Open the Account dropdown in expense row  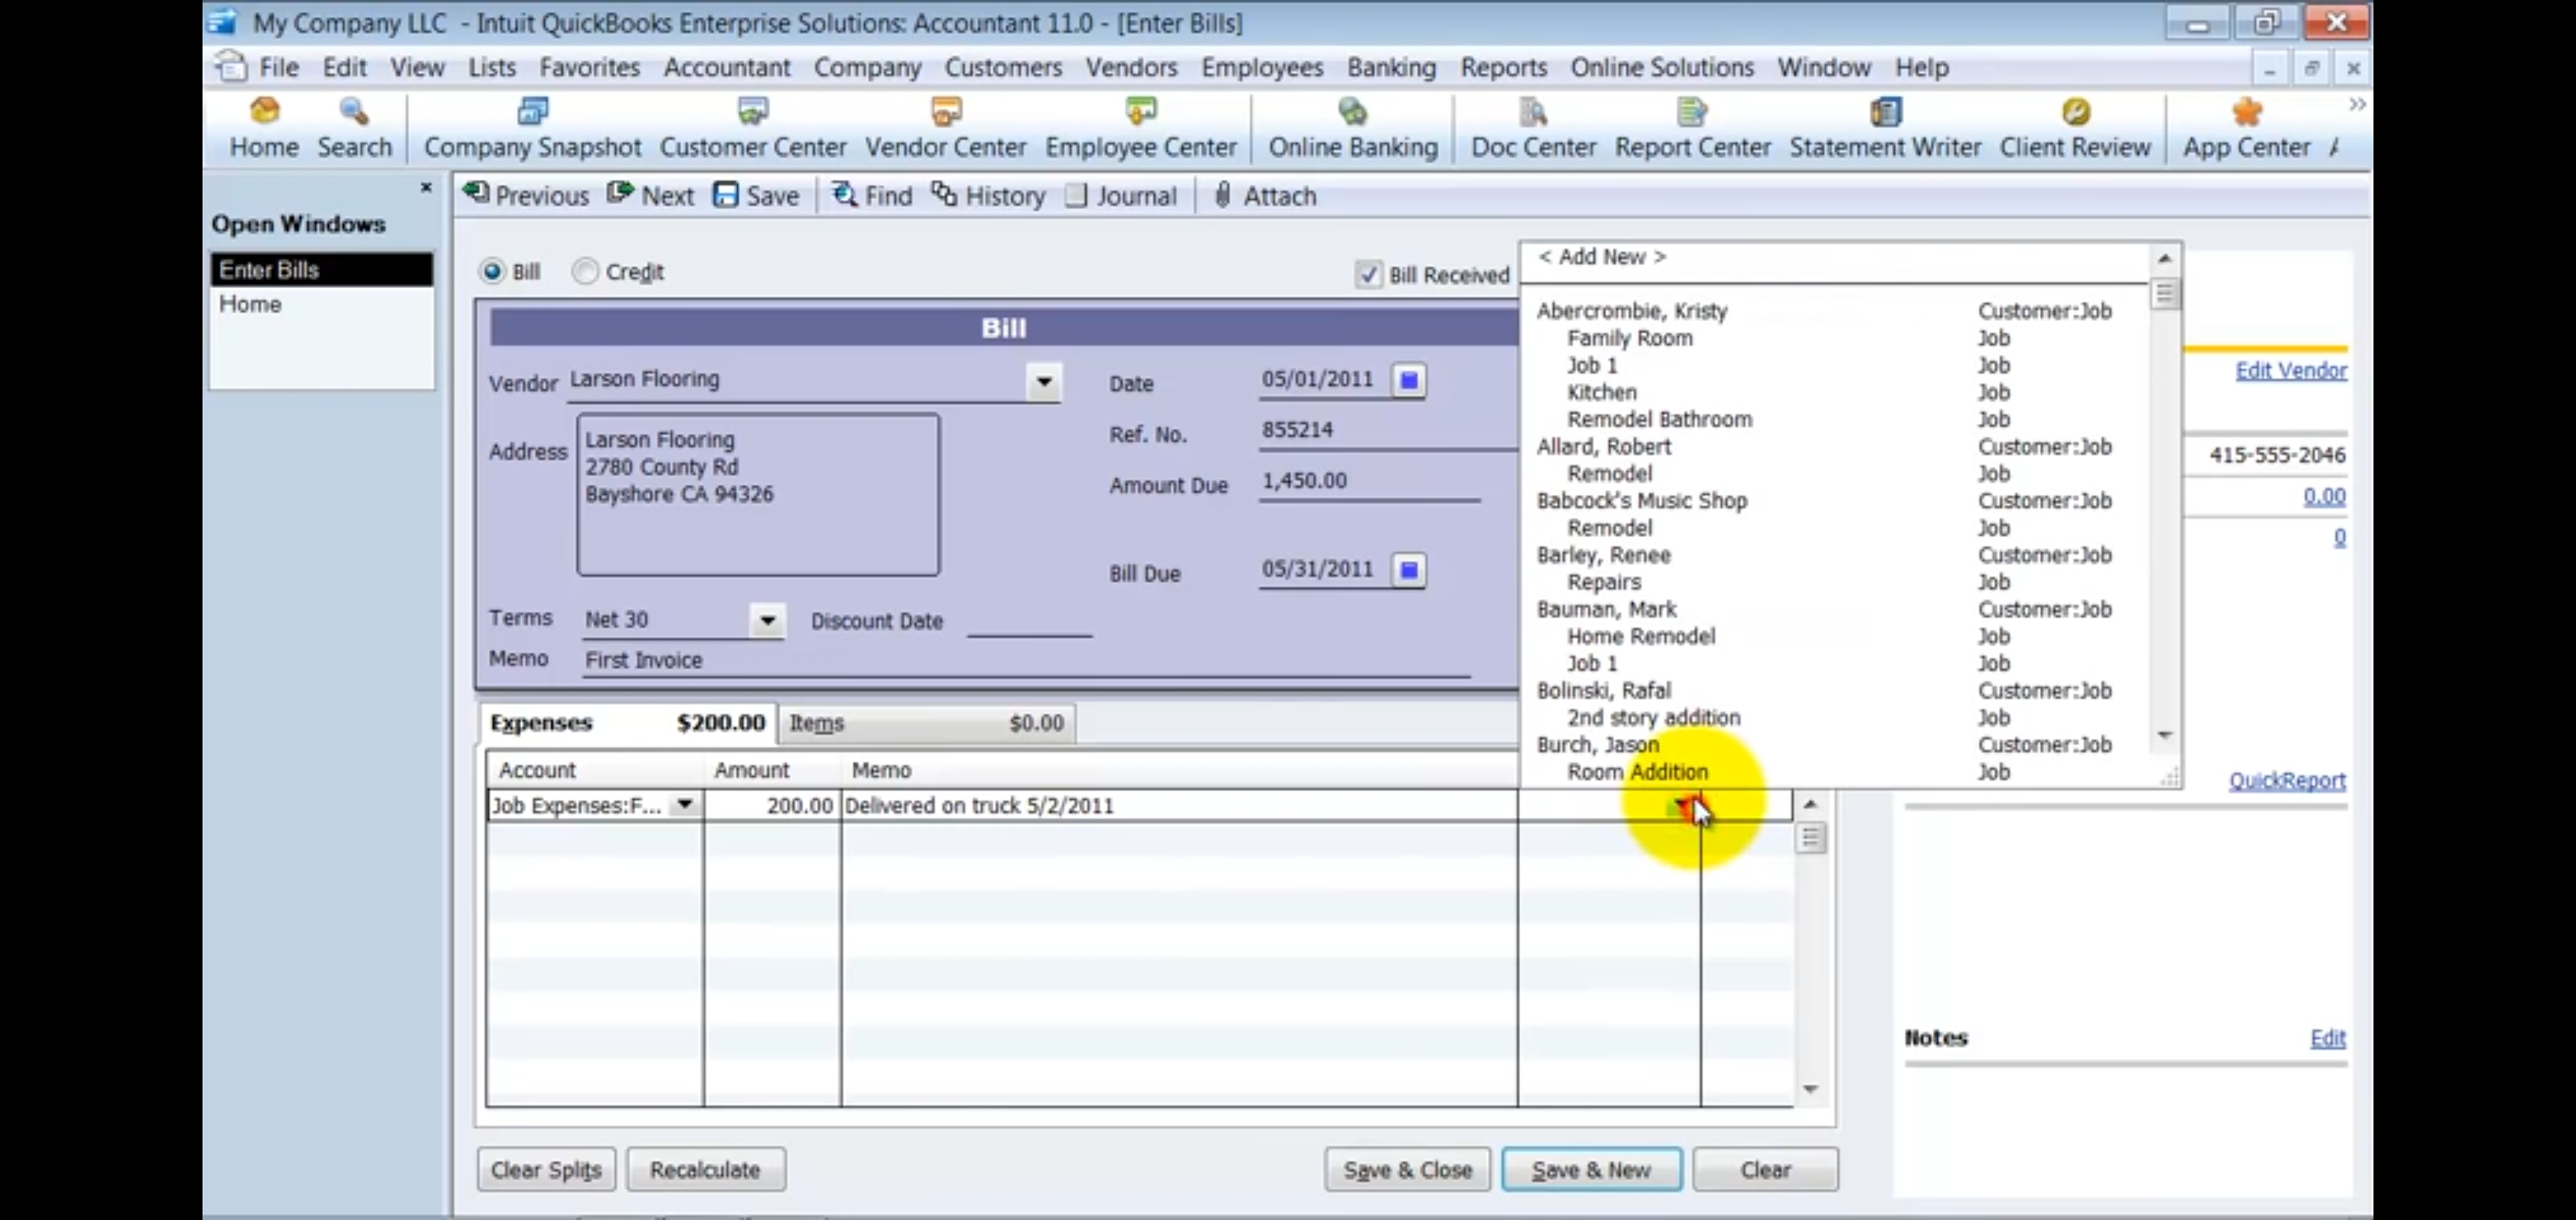[x=684, y=804]
